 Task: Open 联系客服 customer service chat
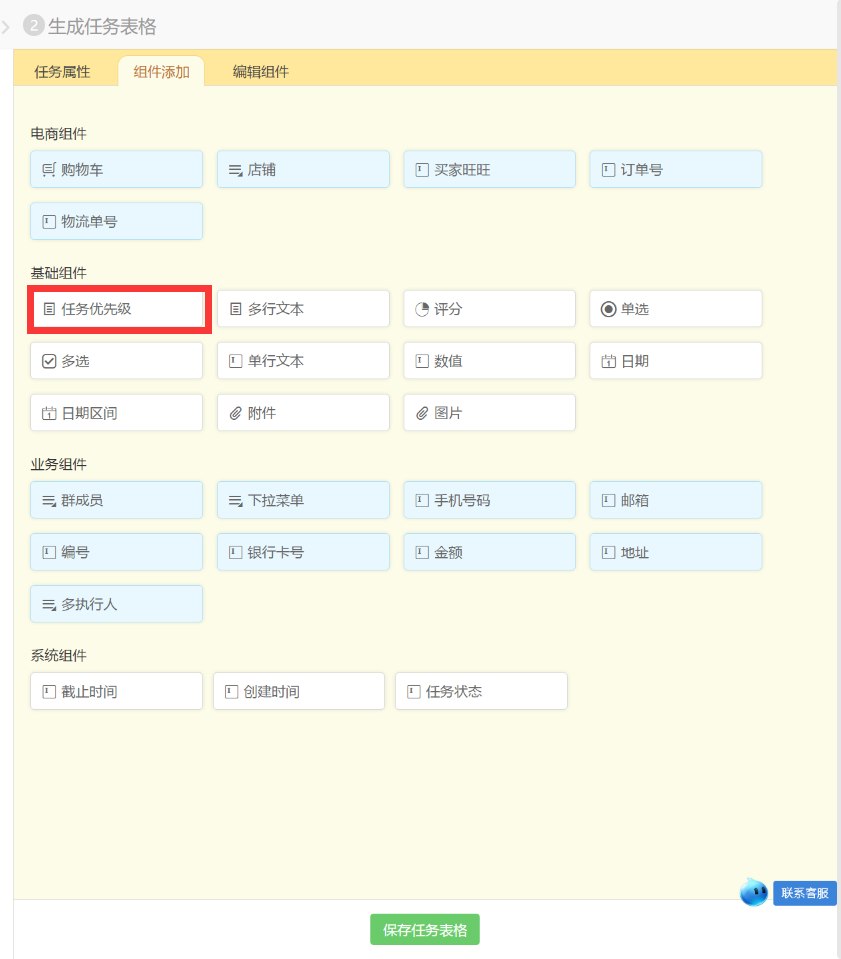click(x=804, y=893)
